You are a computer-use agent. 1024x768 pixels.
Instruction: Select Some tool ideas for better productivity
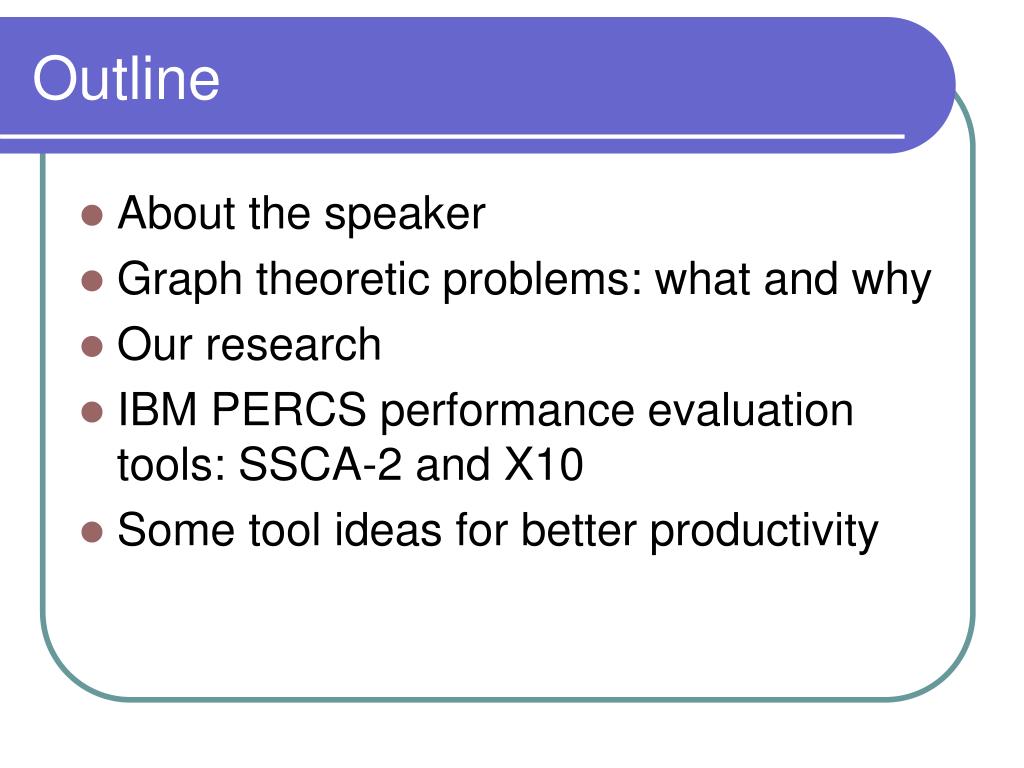(498, 530)
